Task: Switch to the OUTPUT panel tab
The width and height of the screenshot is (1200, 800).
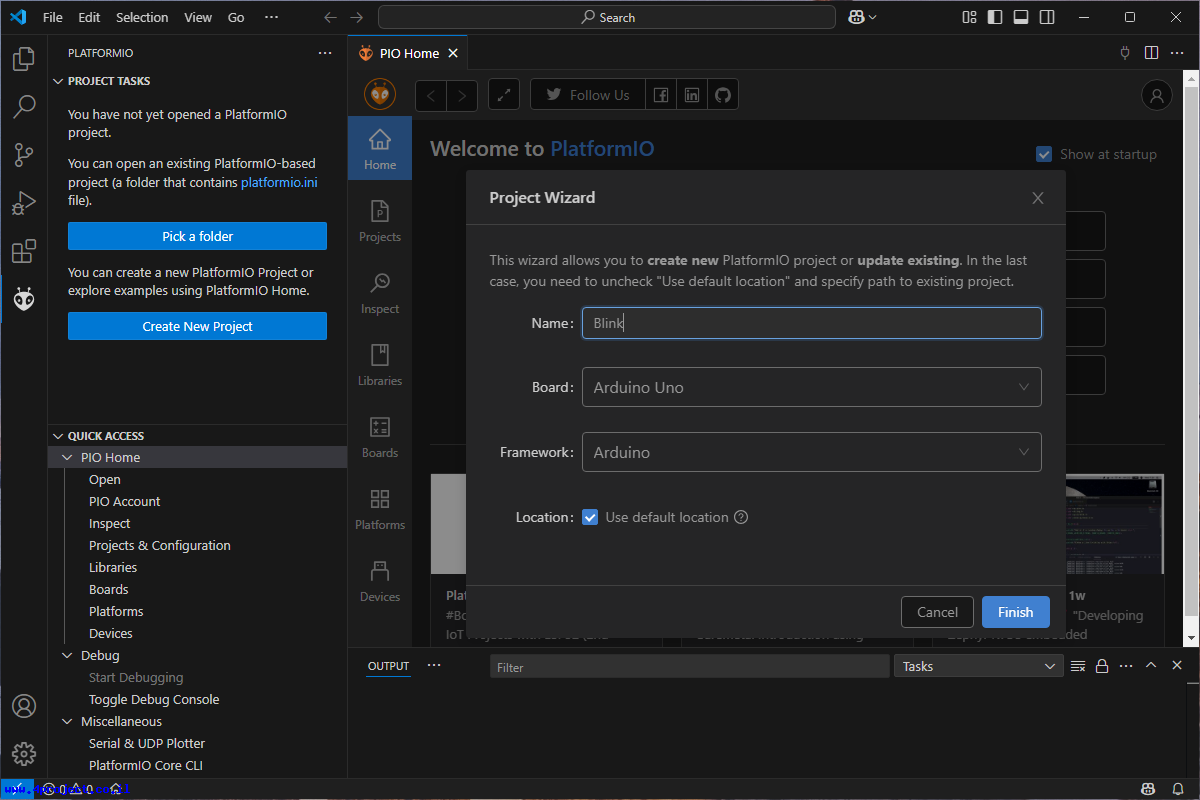Action: pos(388,666)
